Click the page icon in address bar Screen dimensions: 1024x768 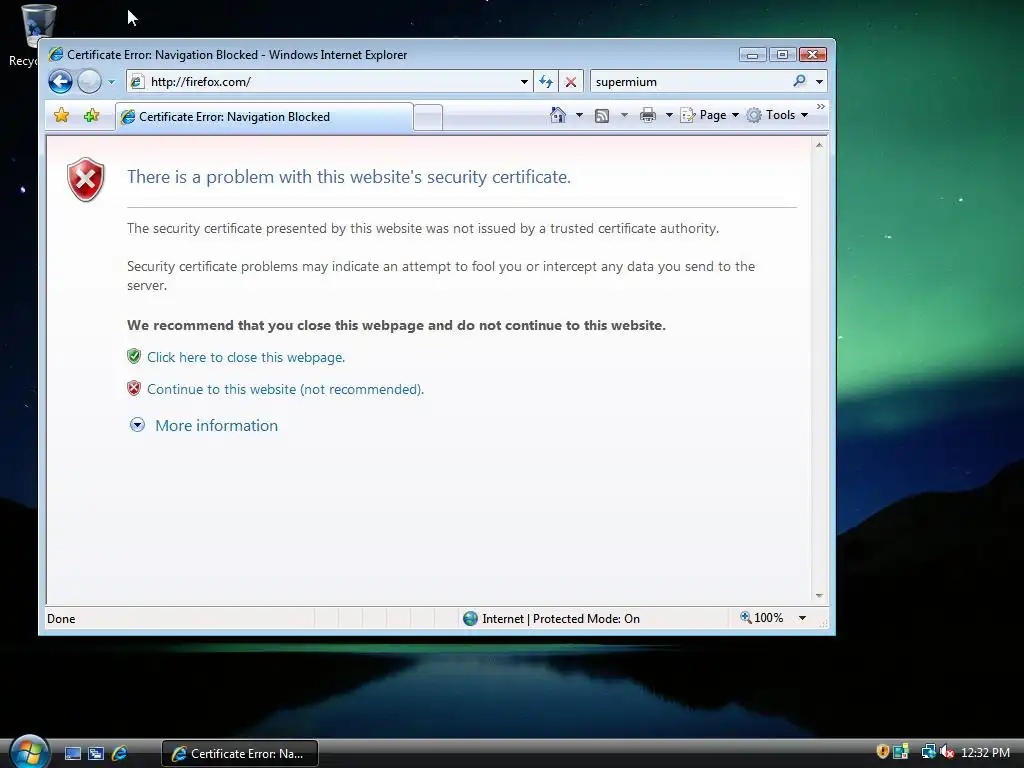(x=136, y=82)
